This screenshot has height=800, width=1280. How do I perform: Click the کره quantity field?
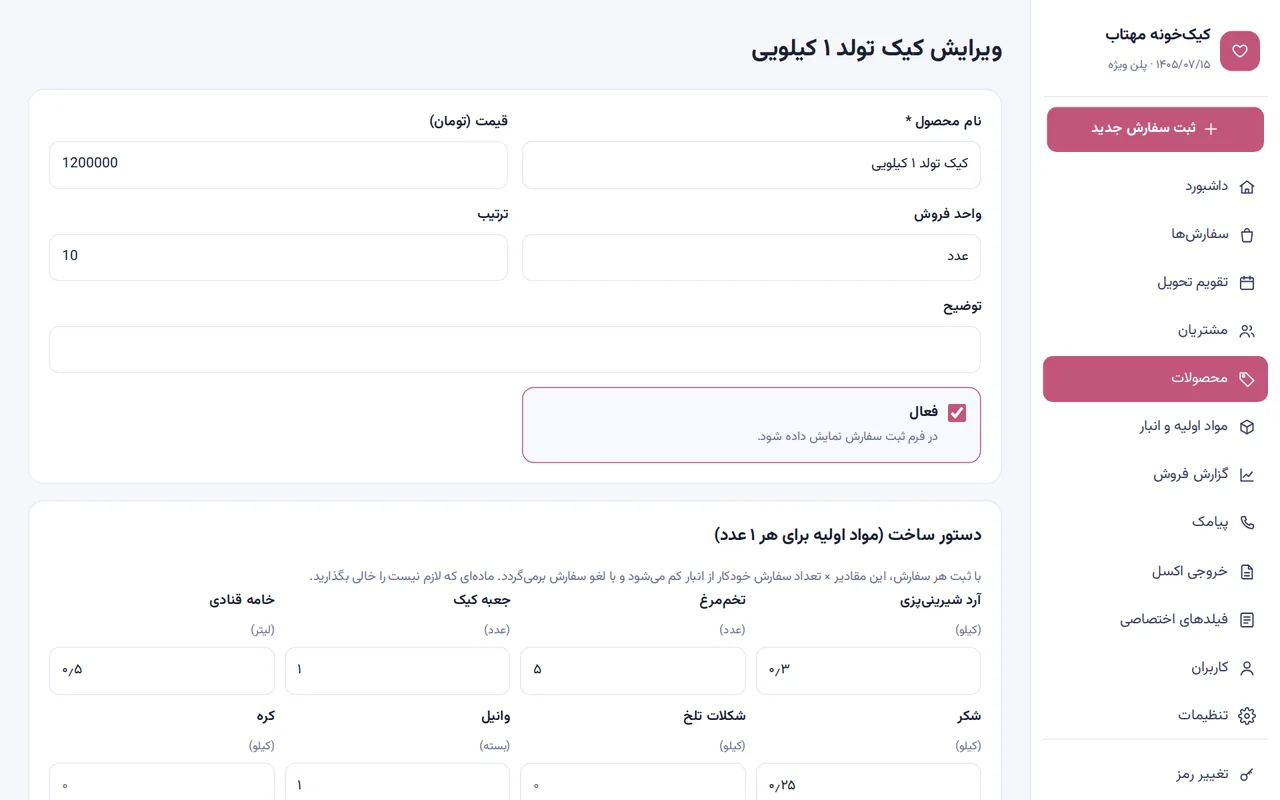pos(162,782)
